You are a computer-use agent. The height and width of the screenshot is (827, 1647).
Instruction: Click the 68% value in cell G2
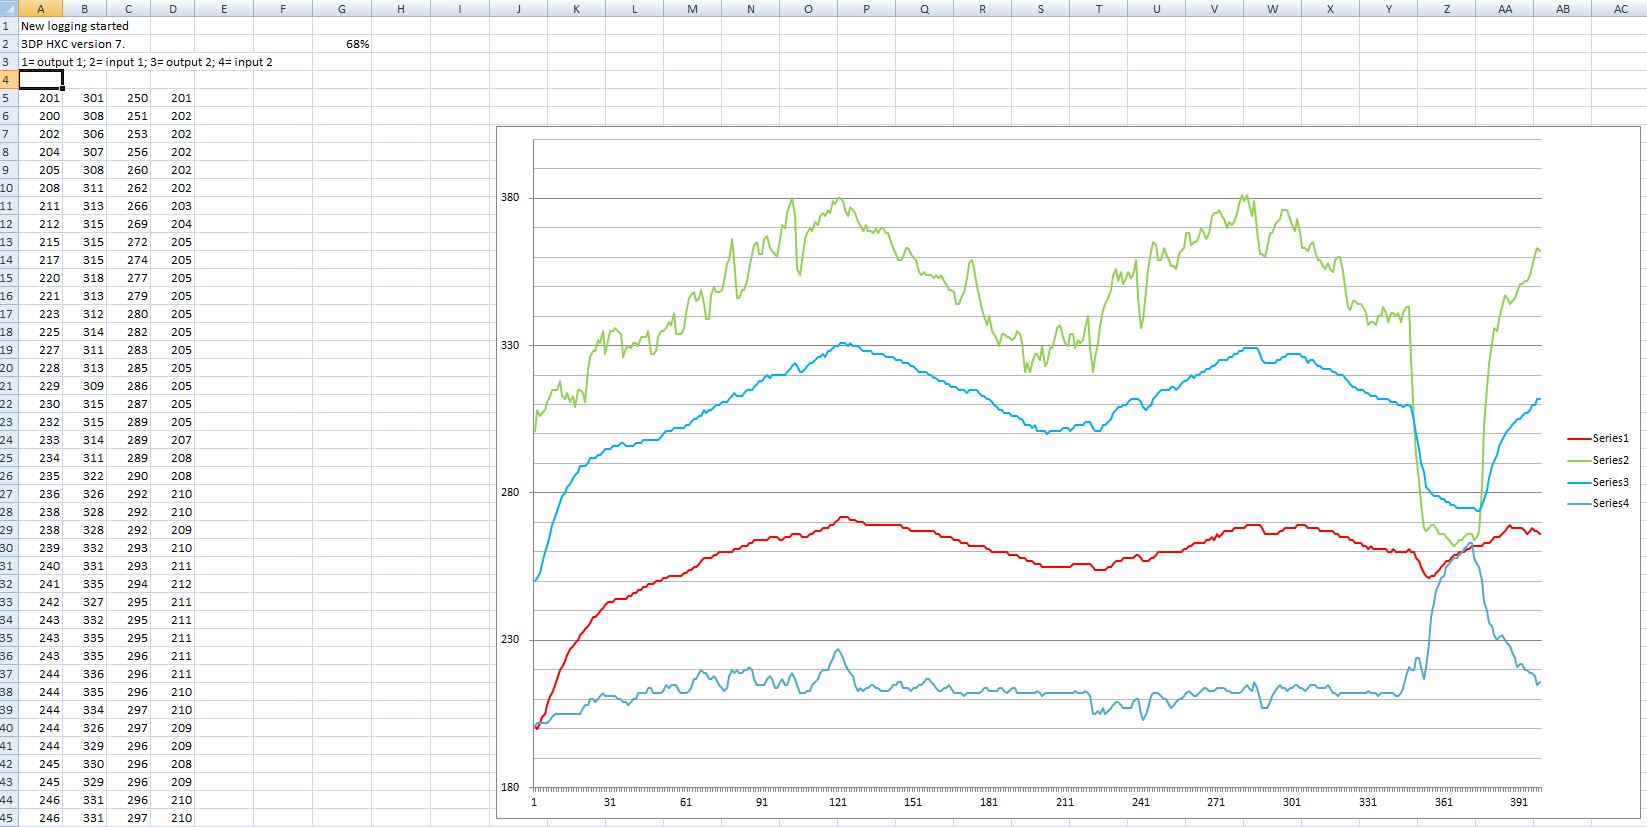(x=342, y=44)
